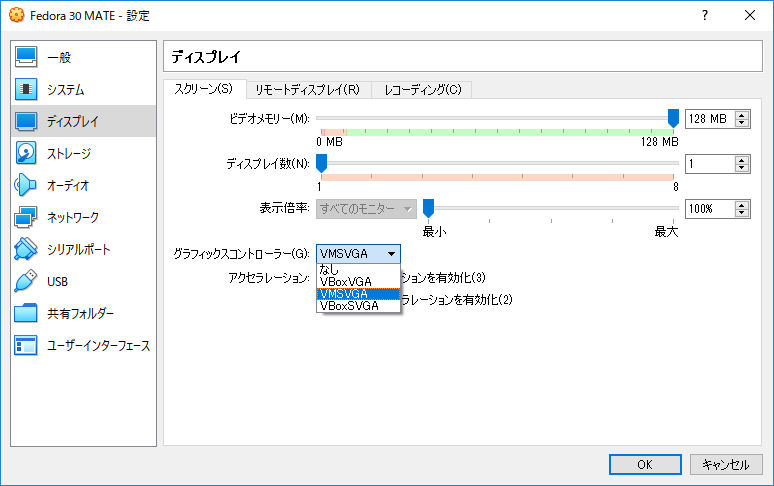Click the VirtualBox settings gear icon in title bar
Viewport: 774px width, 486px height.
click(16, 15)
